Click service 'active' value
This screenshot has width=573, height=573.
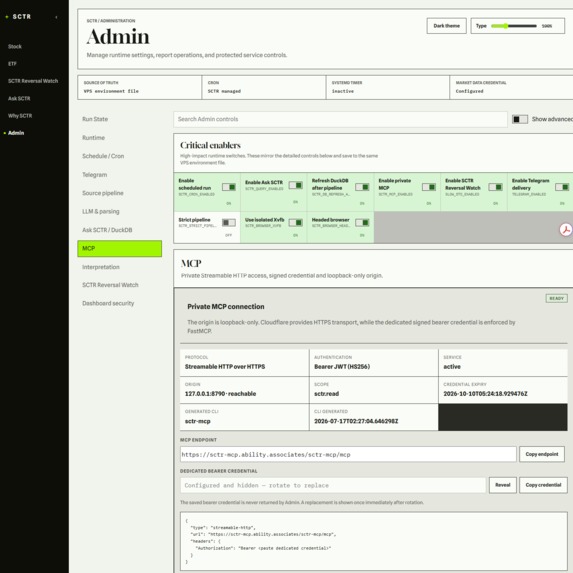[452, 367]
